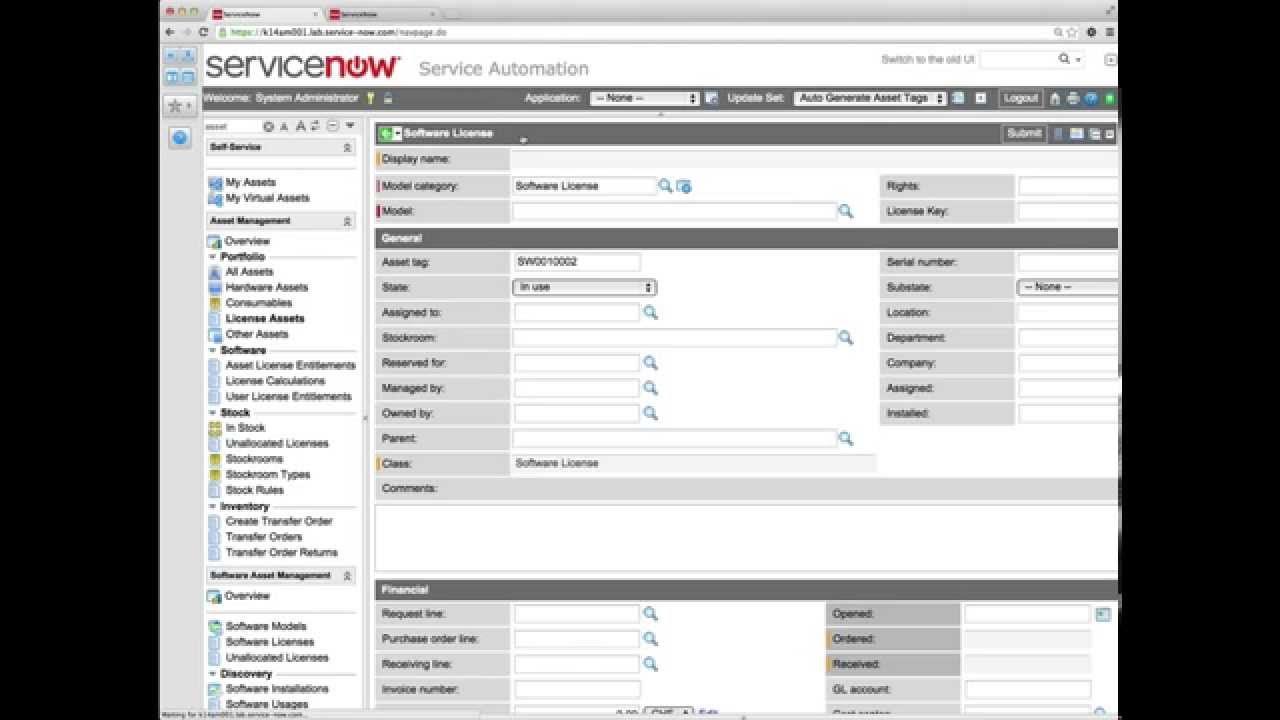Click the Logout button
The image size is (1280, 720).
1021,98
